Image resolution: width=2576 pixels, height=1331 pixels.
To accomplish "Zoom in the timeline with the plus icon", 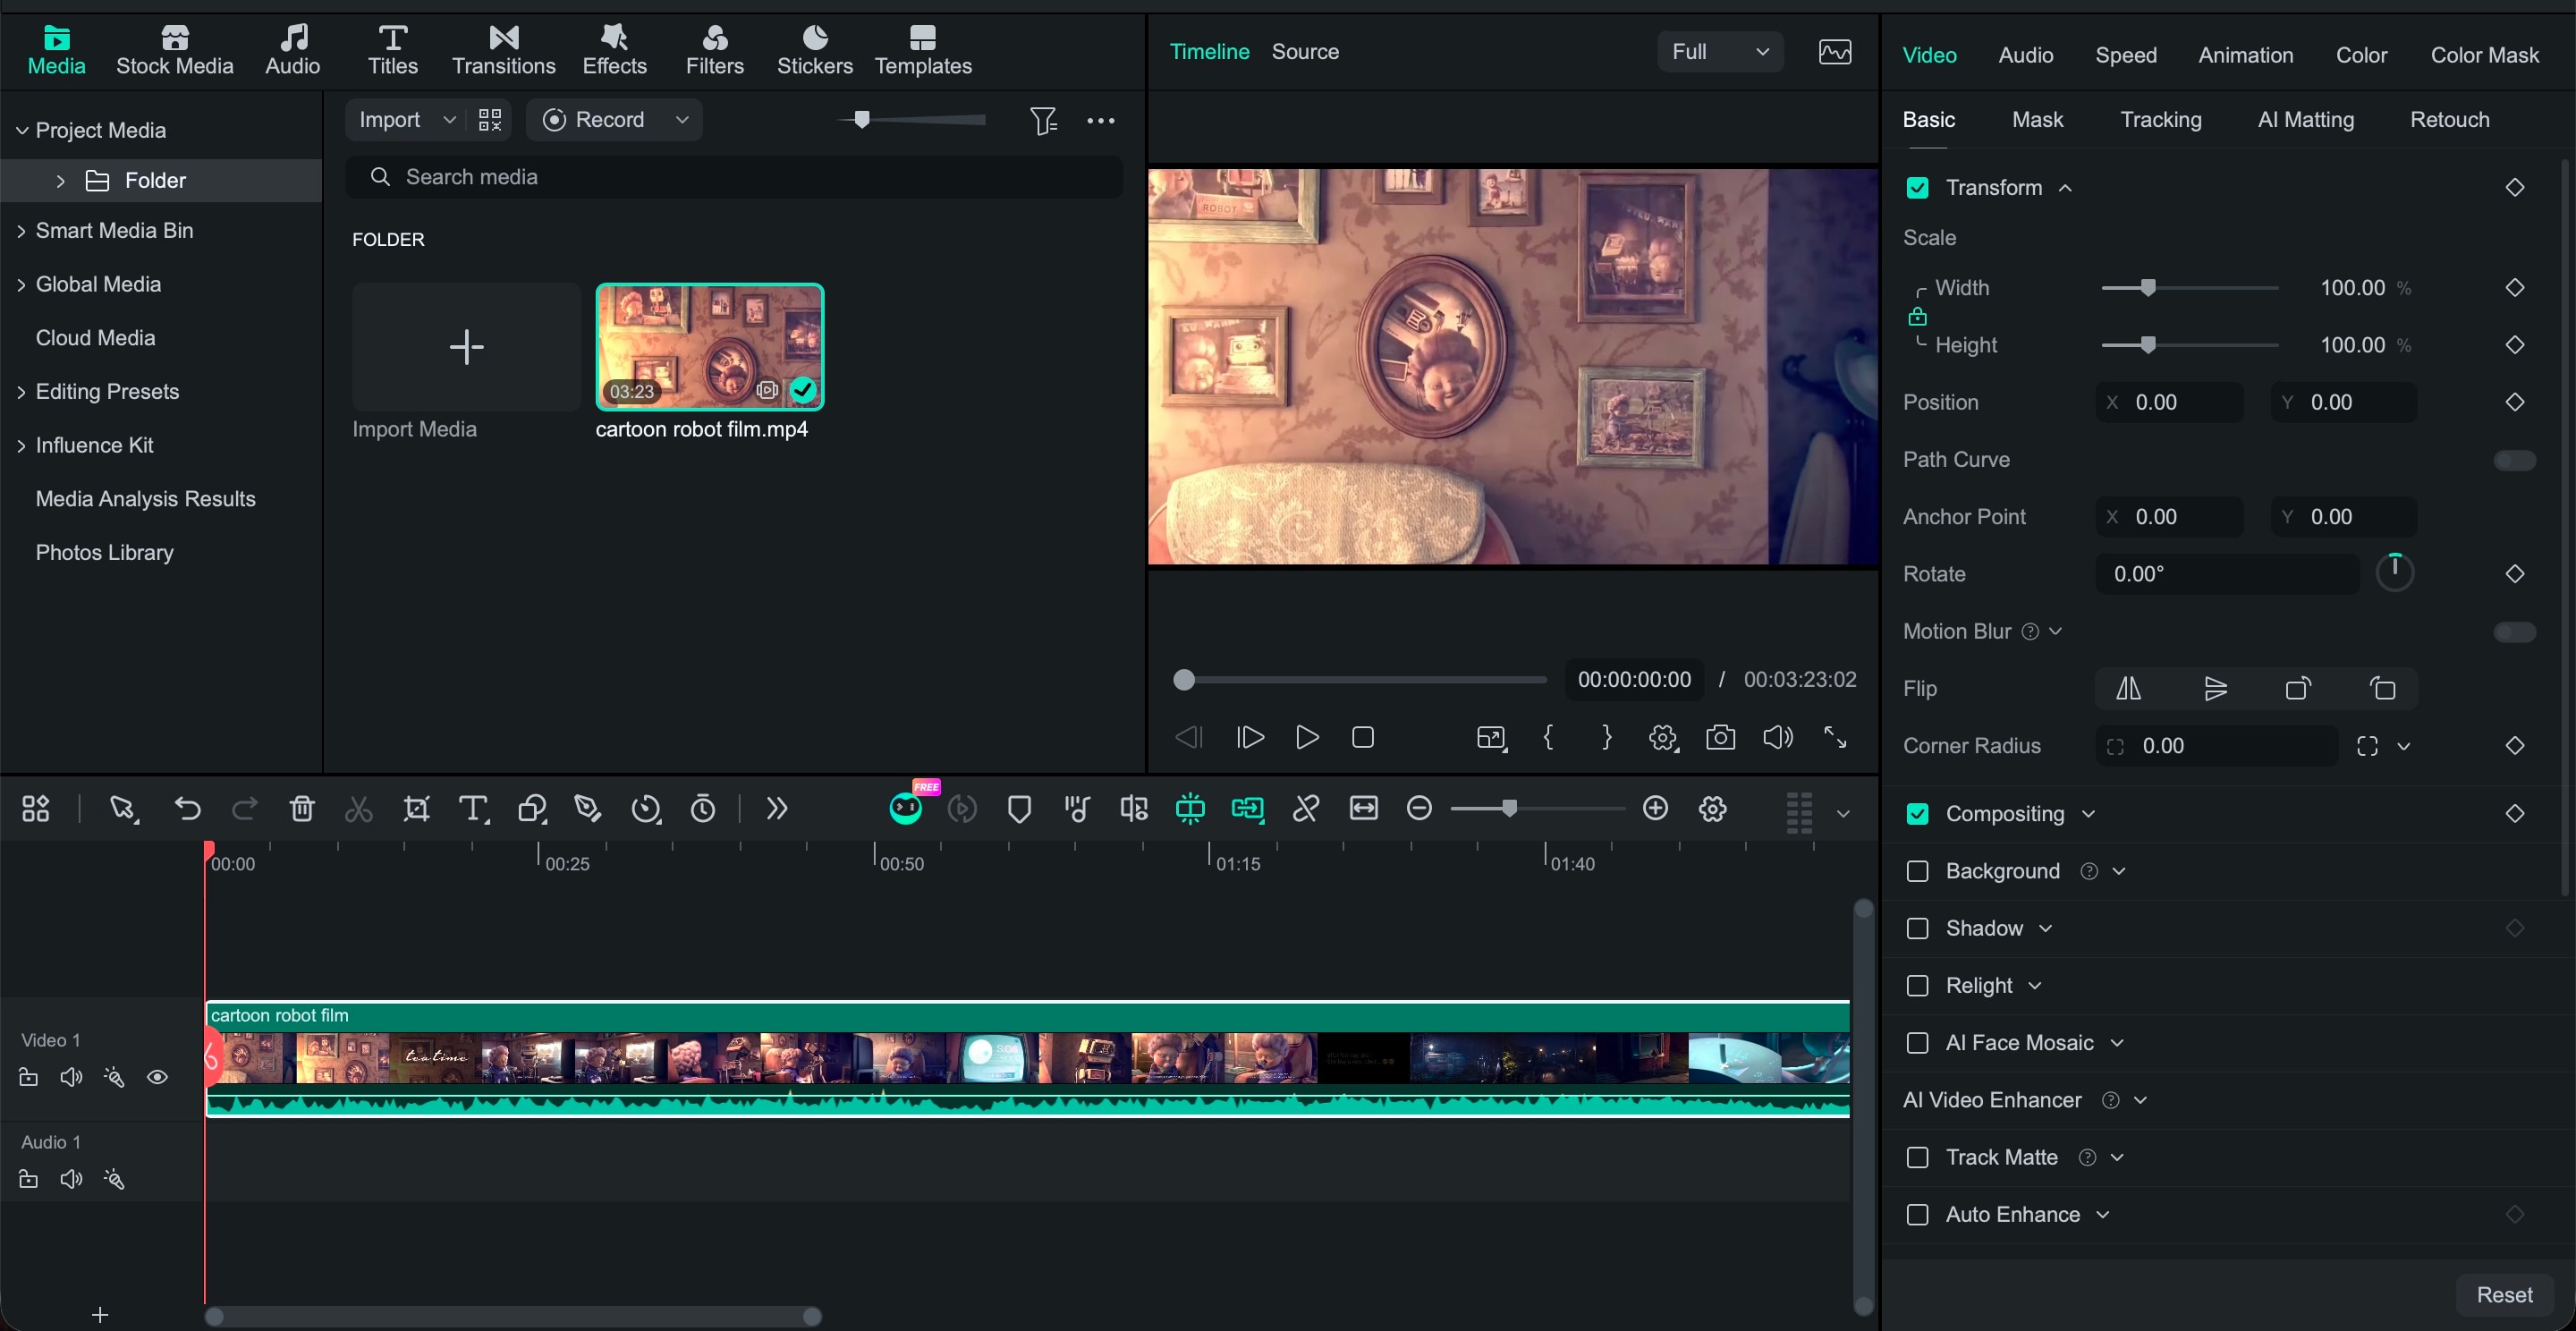I will pos(1656,808).
